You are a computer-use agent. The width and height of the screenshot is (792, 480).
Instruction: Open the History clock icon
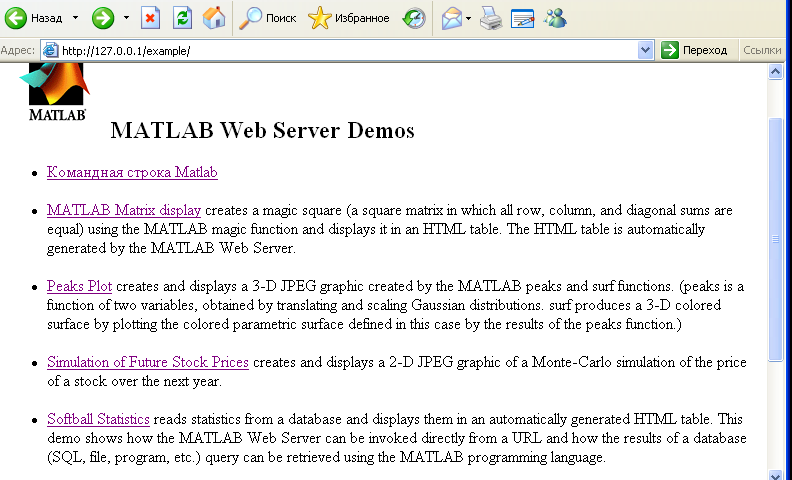click(x=414, y=19)
